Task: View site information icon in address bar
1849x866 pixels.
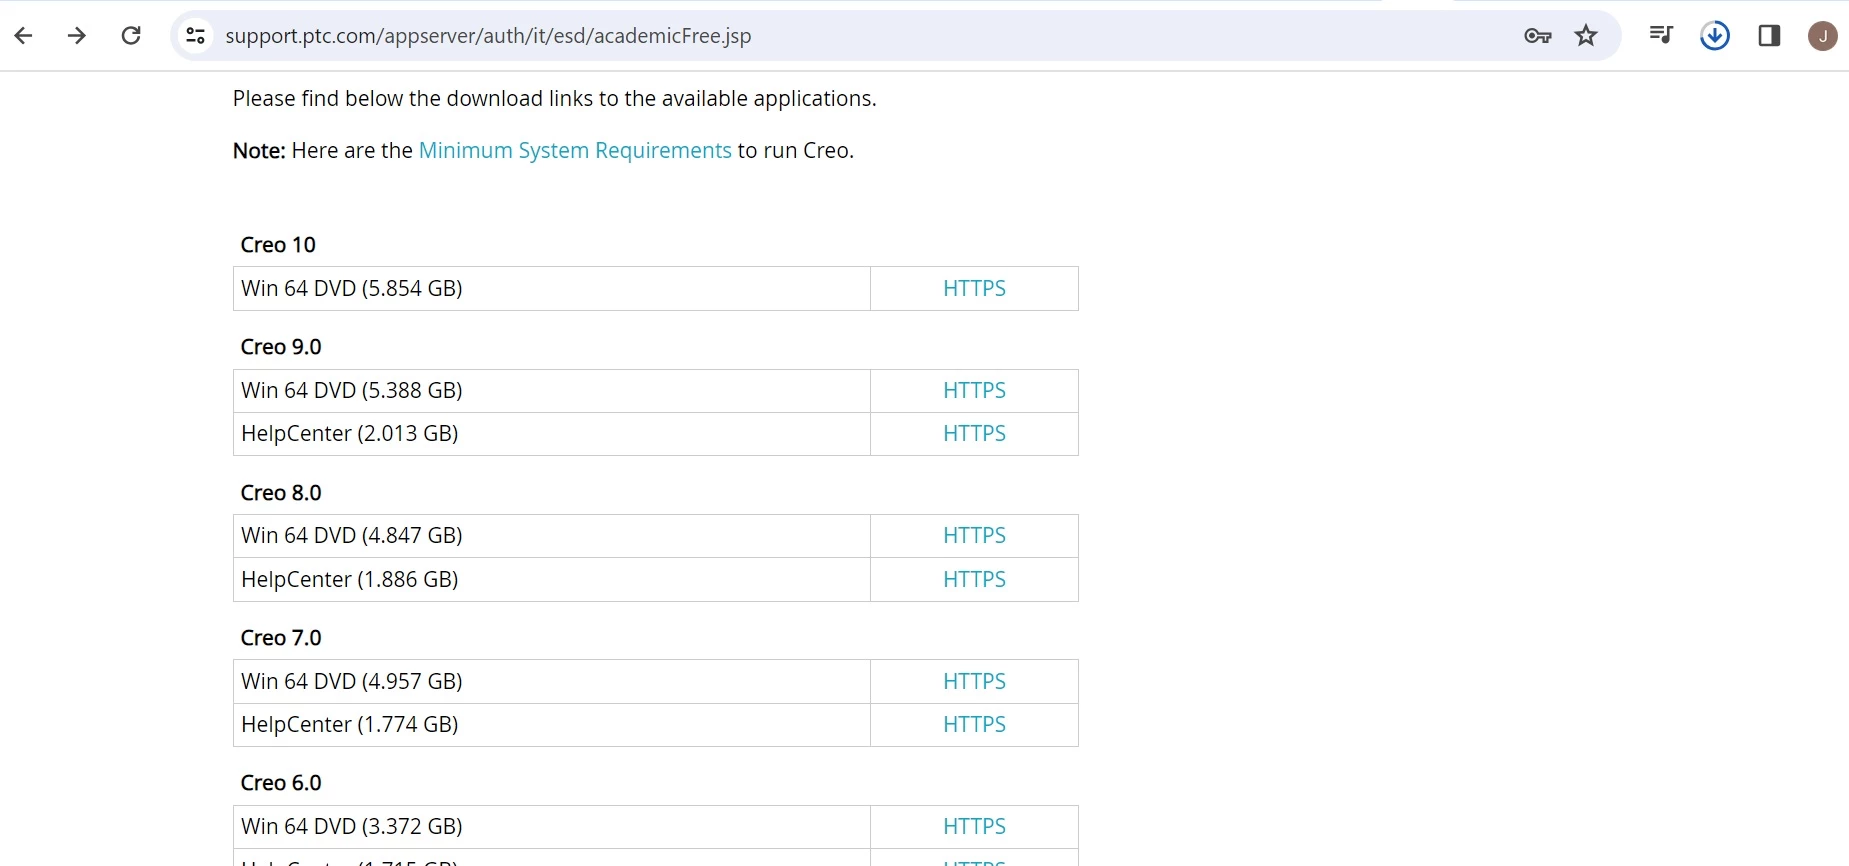Action: coord(195,36)
